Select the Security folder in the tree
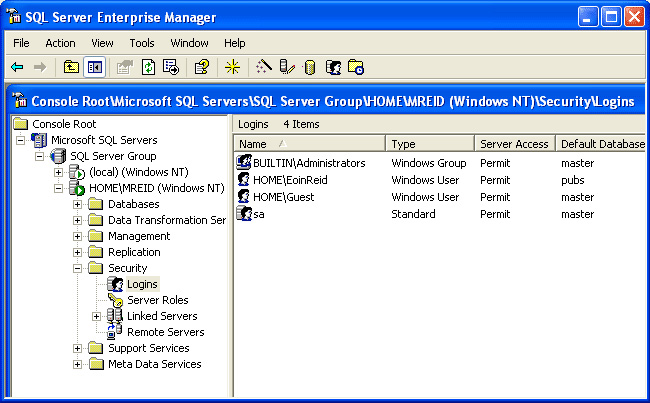Screen dimensions: 650x403 tap(128, 268)
